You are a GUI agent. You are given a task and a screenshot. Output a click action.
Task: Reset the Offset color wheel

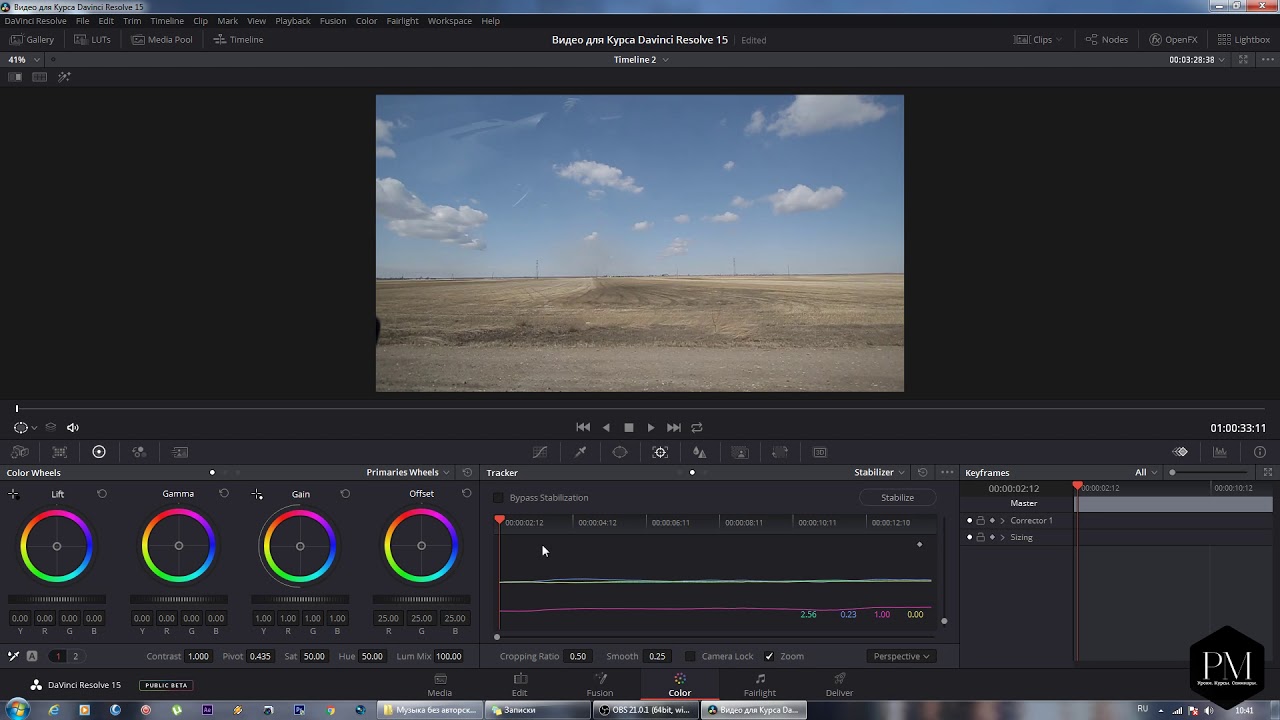[x=466, y=493]
